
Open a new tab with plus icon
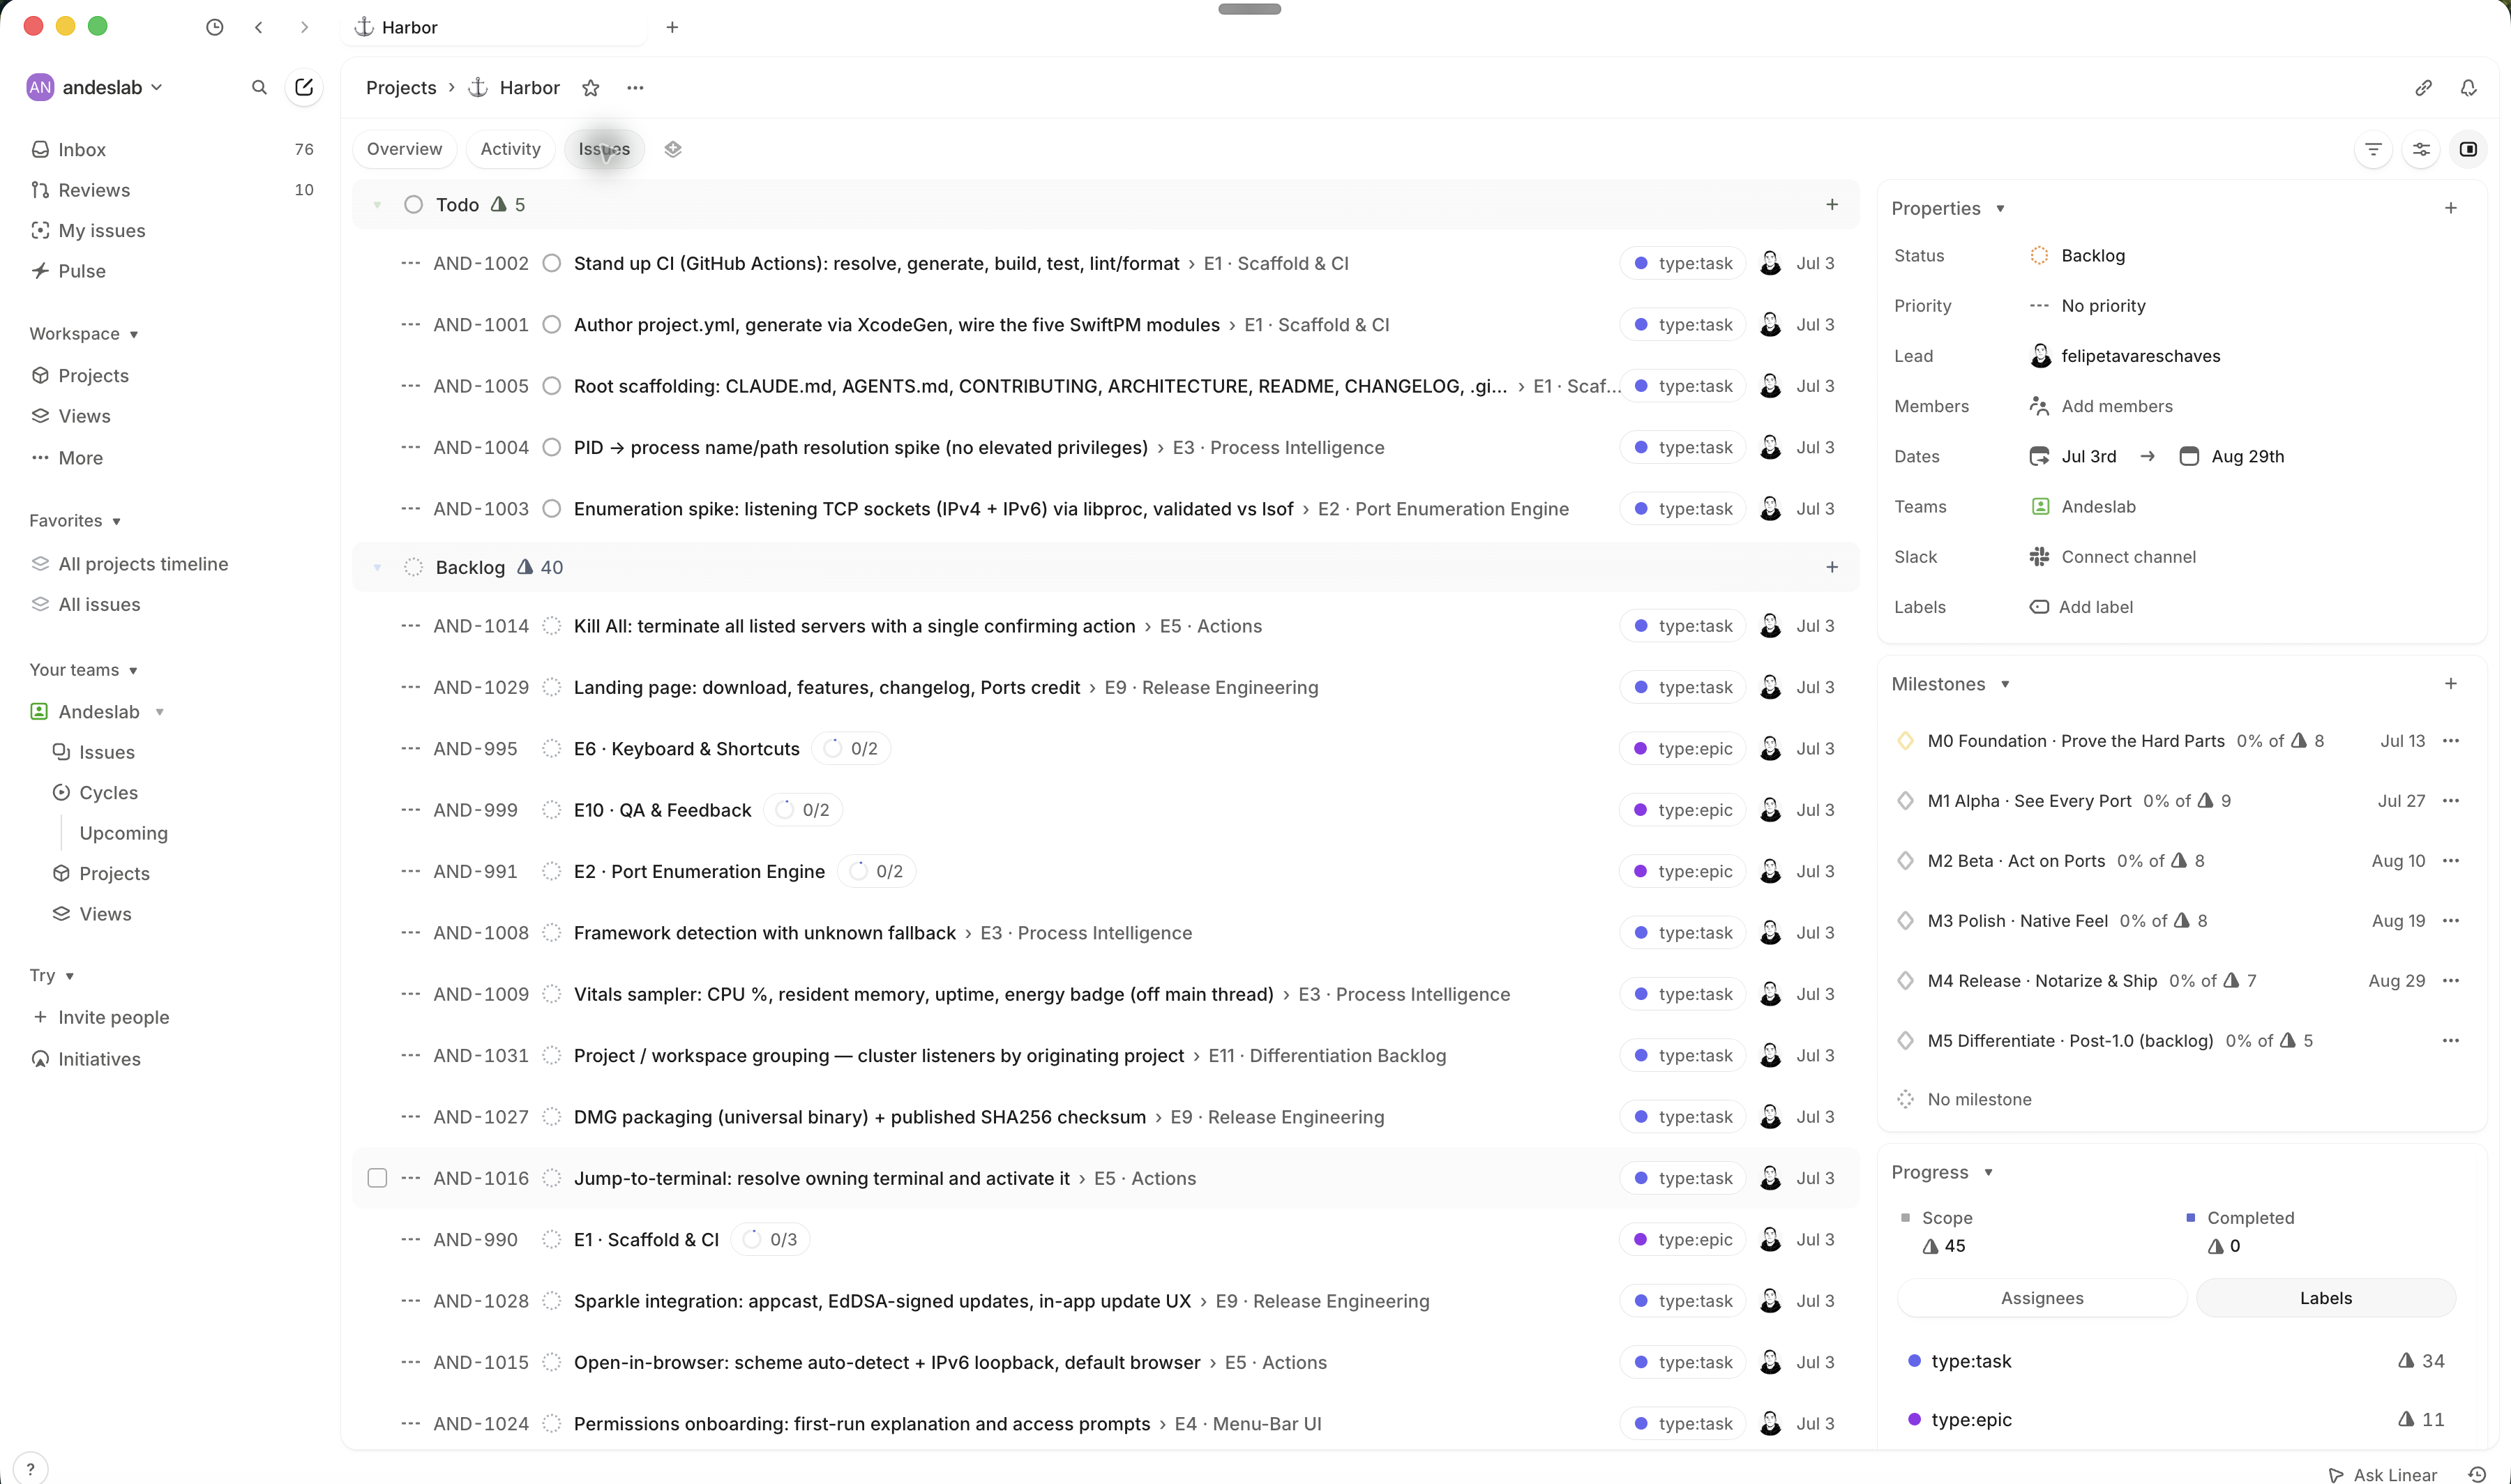coord(672,27)
